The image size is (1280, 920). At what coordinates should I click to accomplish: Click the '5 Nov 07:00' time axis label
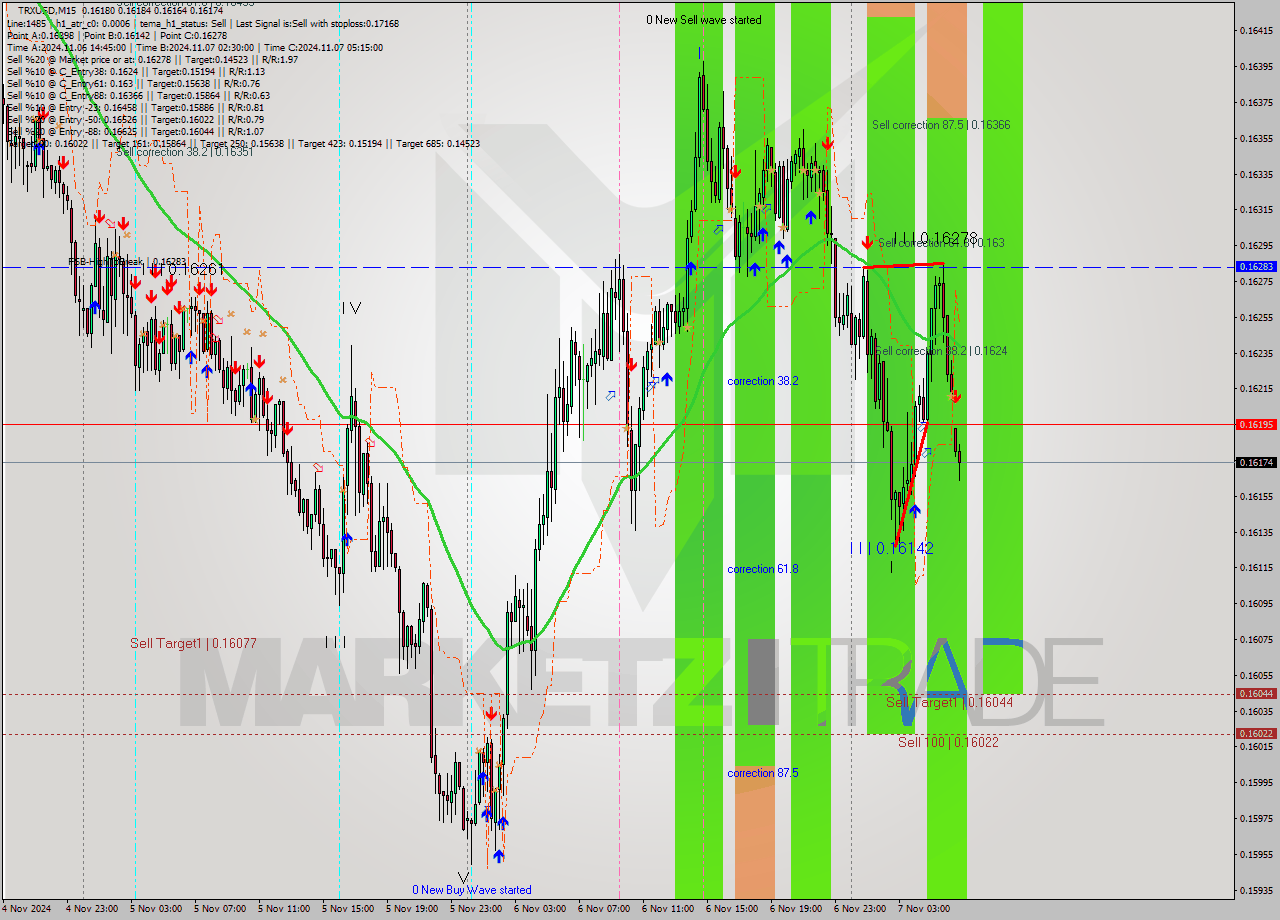221,909
